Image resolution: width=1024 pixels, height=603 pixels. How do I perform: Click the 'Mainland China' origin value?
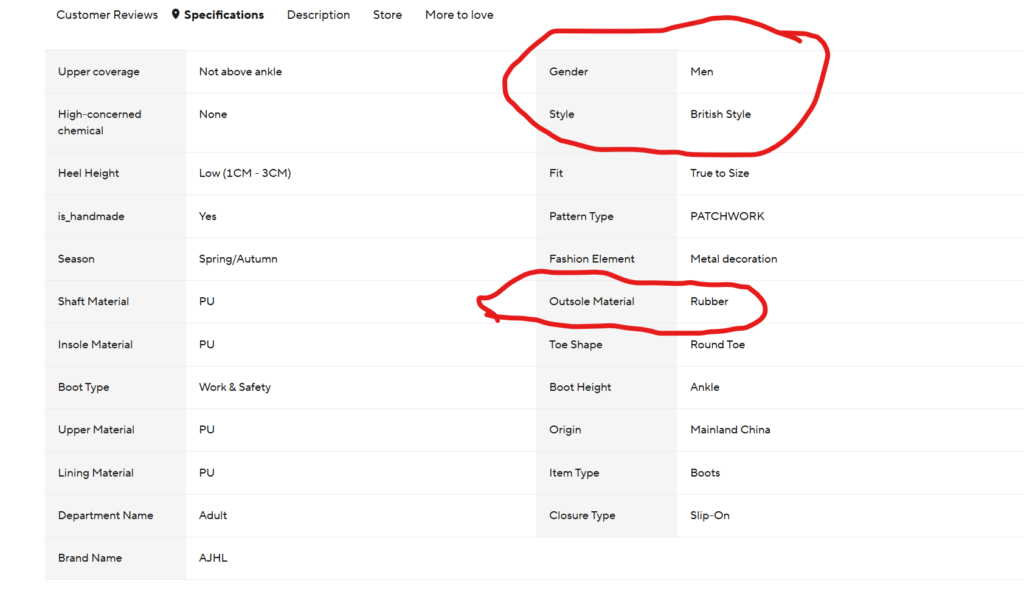(730, 430)
